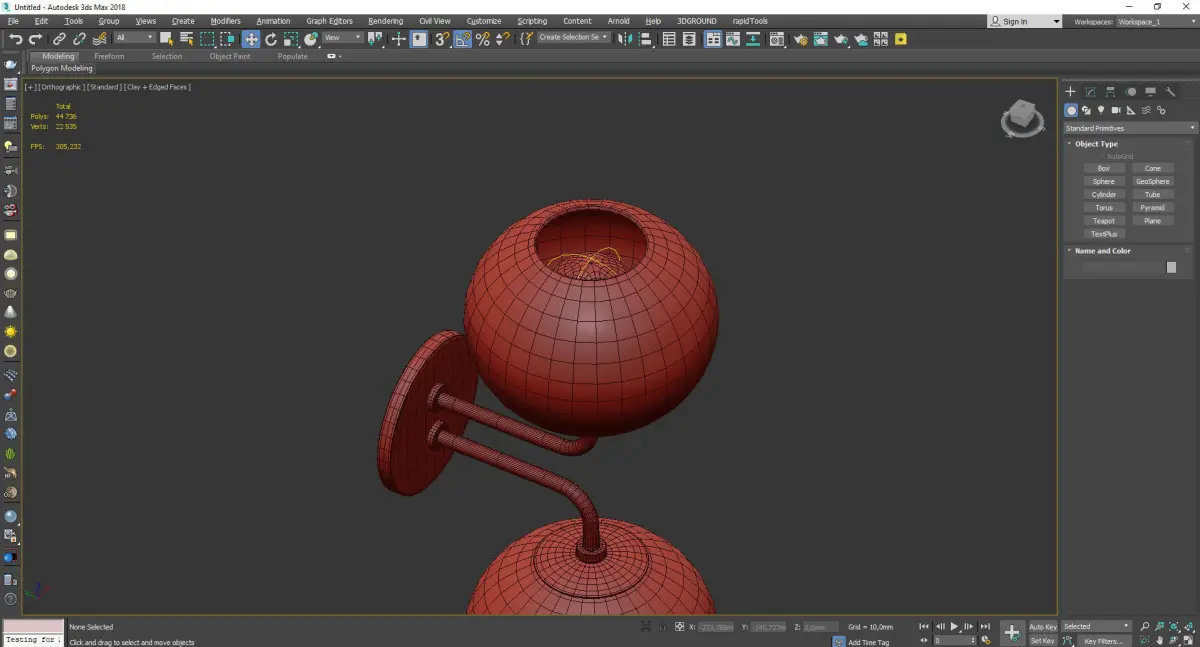Image resolution: width=1200 pixels, height=647 pixels.
Task: Collapse the Object Type rollout
Action: click(x=1096, y=144)
